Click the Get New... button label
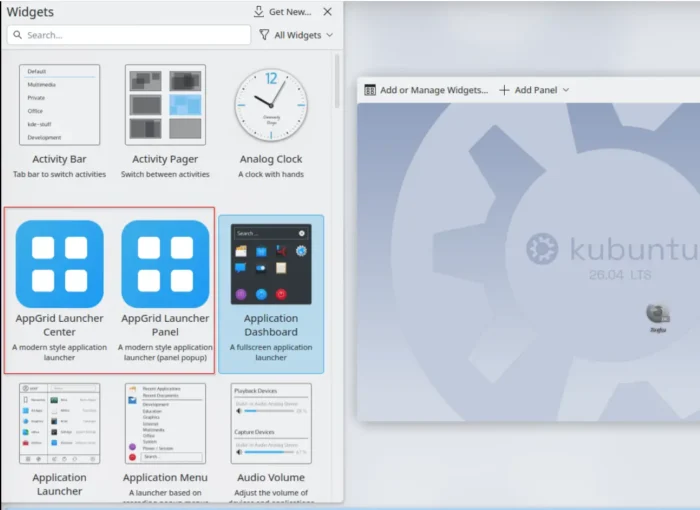Viewport: 700px width, 510px height. pos(290,12)
